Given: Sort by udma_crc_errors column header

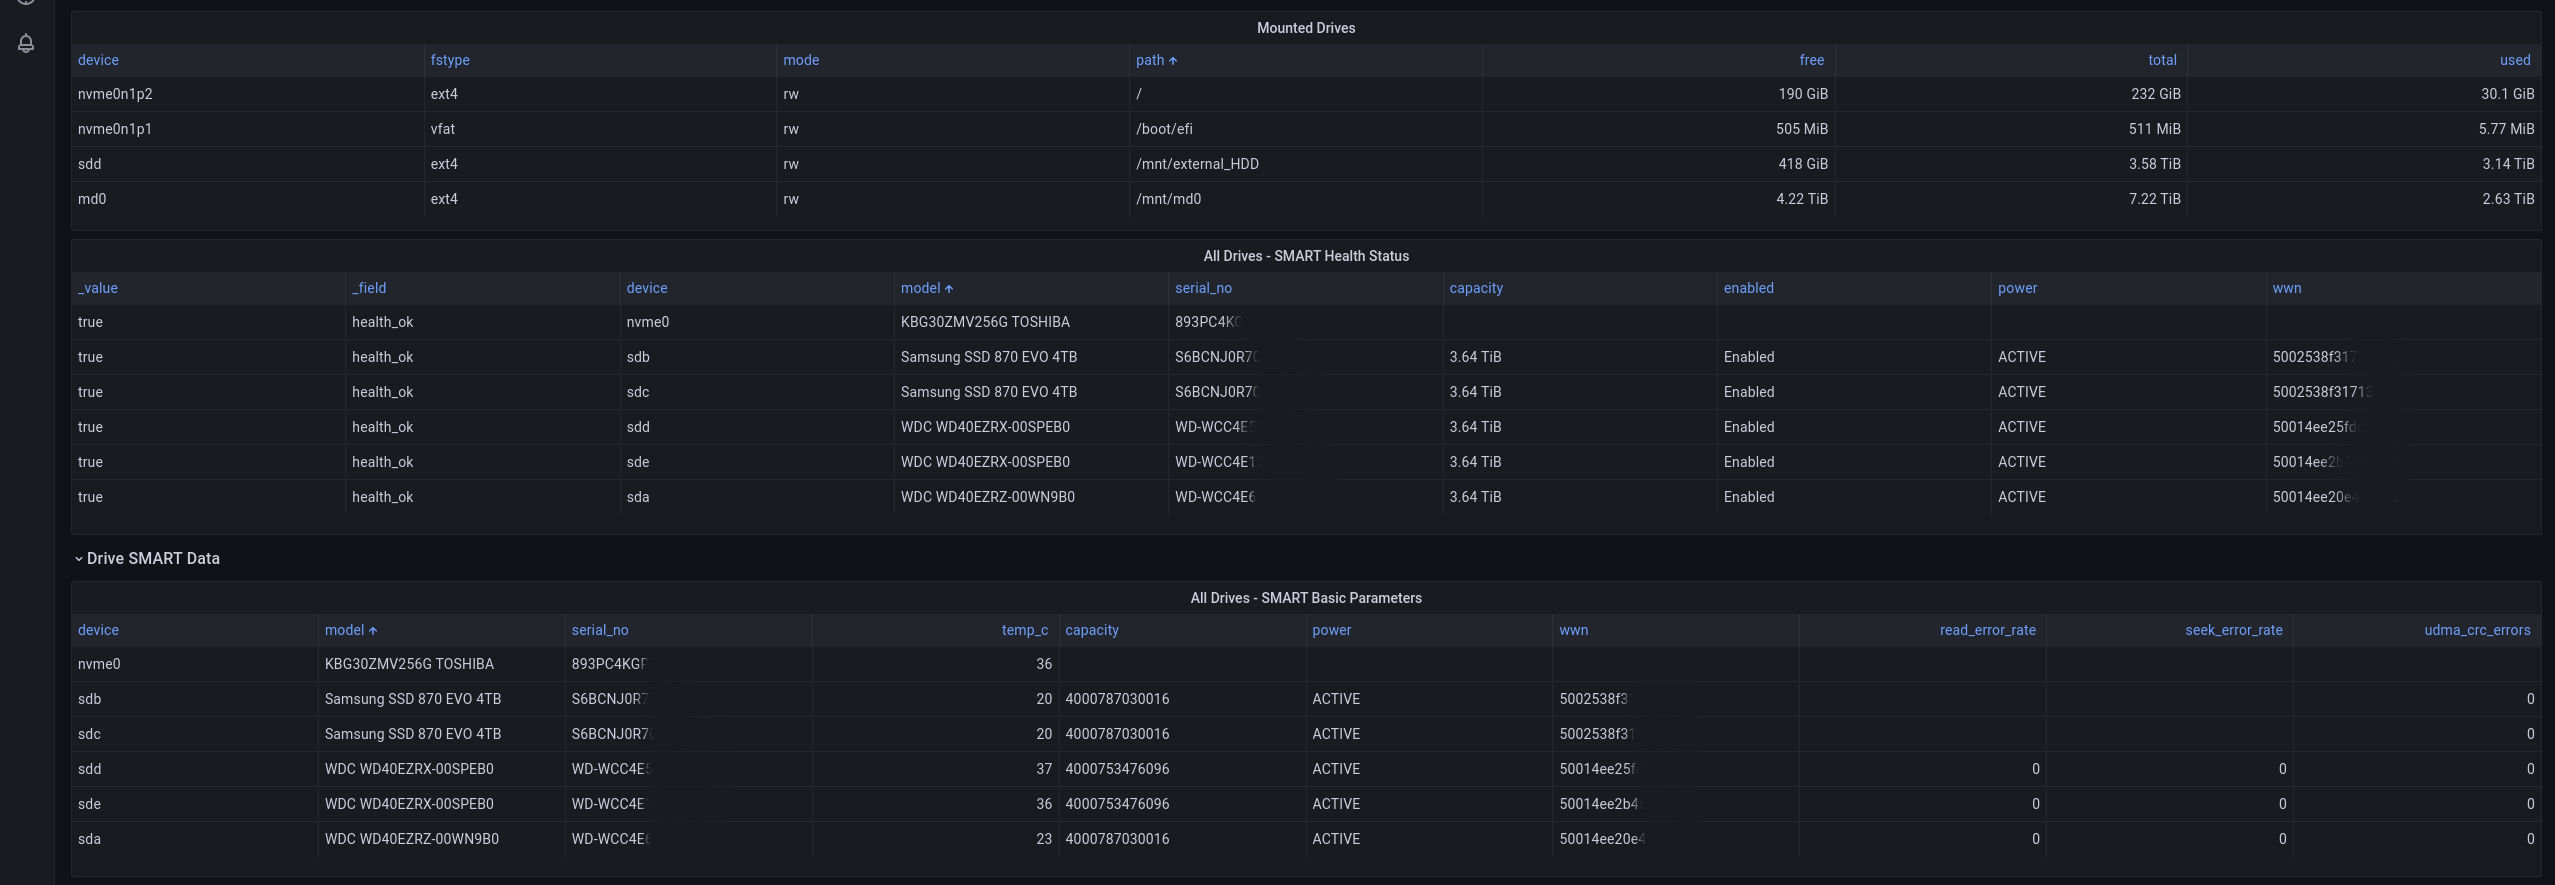Looking at the screenshot, I should point(2476,630).
